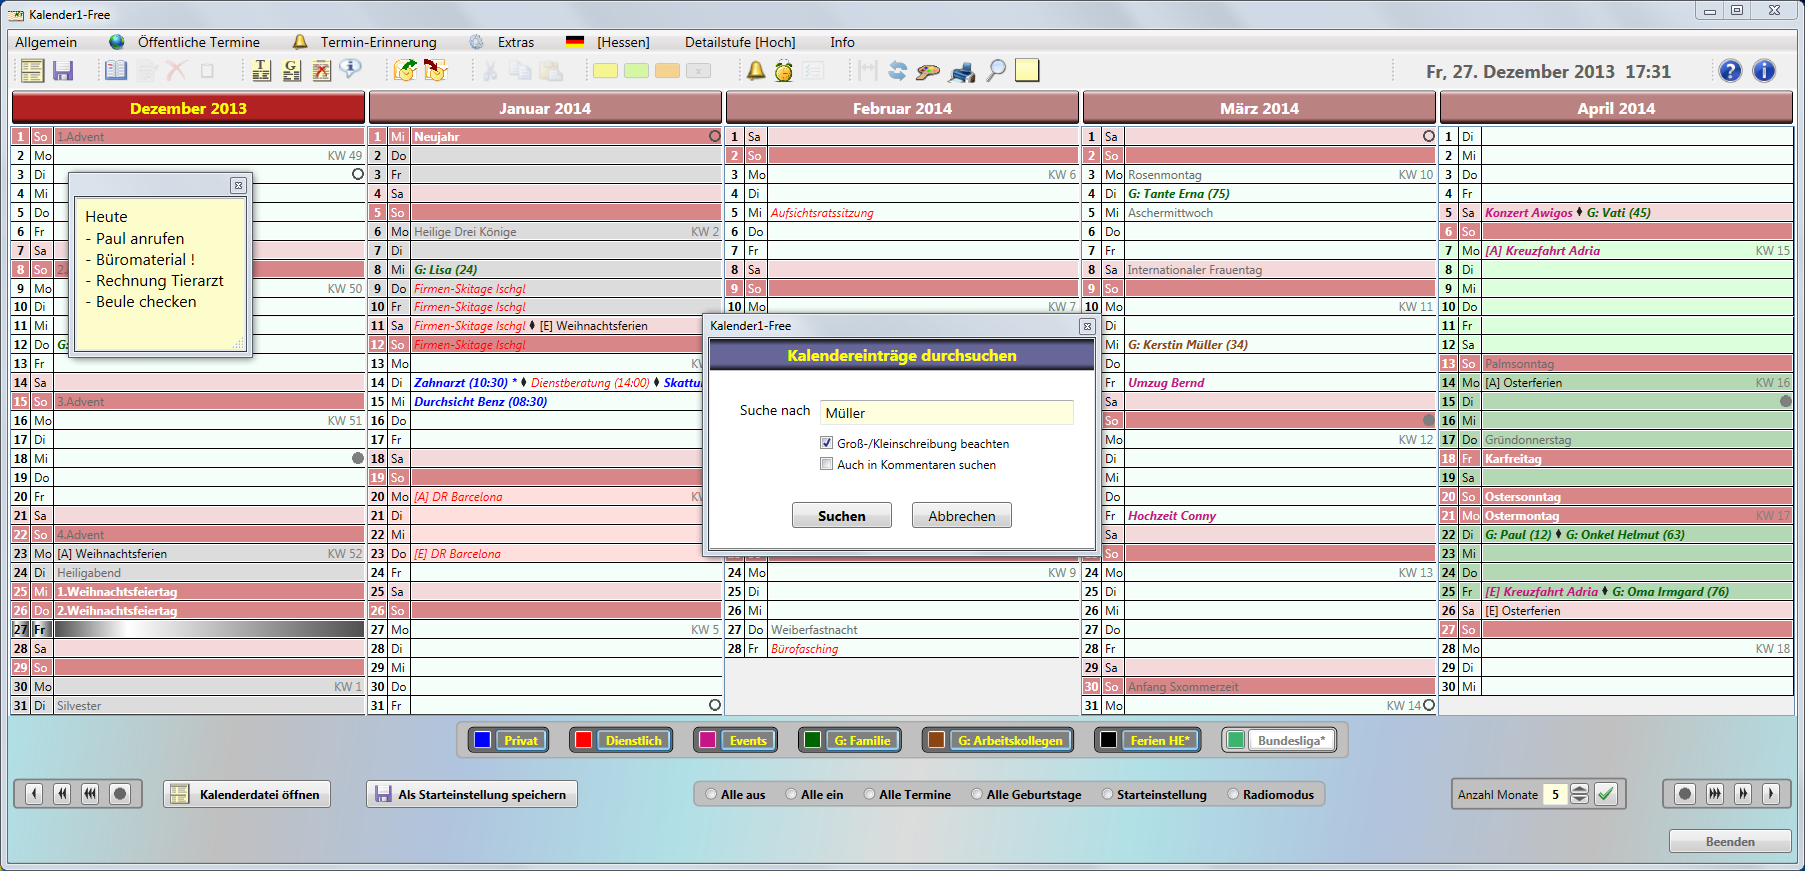1805x871 pixels.
Task: Click the magnifying glass search icon
Action: [996, 71]
